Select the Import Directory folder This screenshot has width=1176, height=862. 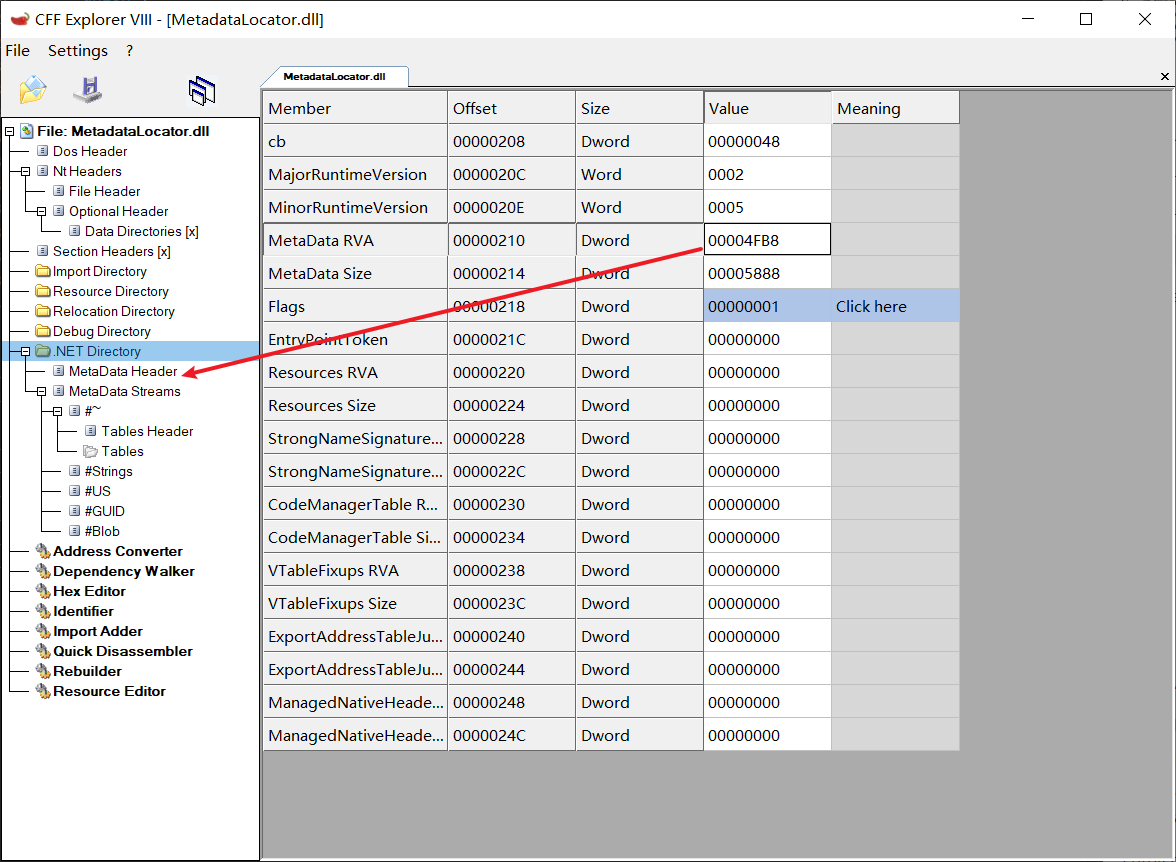tap(100, 272)
